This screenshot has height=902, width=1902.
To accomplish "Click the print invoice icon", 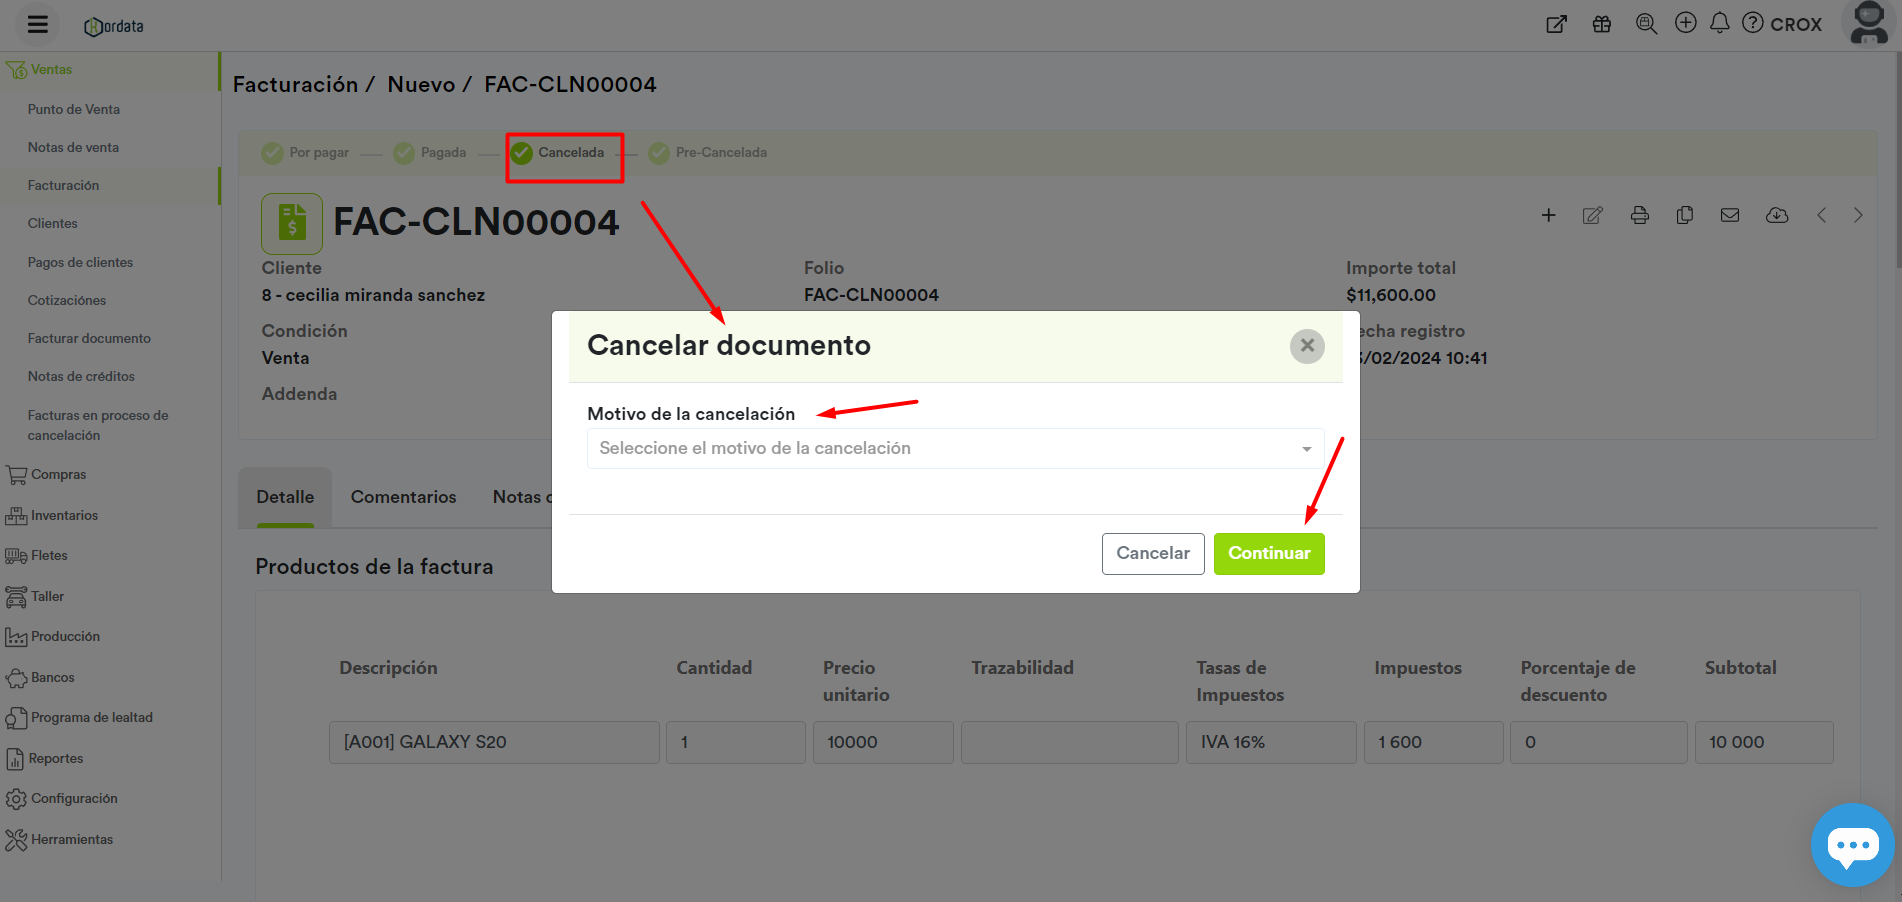I will point(1639,215).
